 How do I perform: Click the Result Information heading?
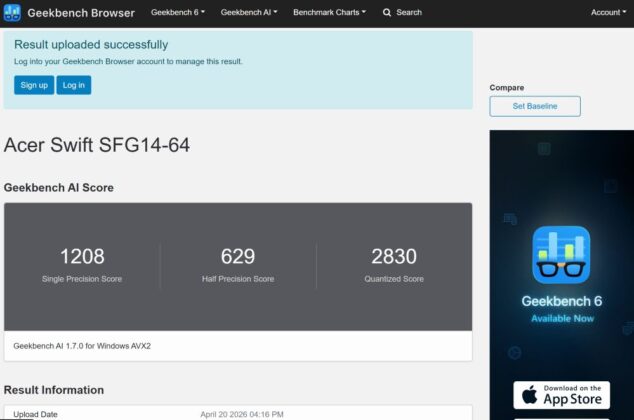54,390
